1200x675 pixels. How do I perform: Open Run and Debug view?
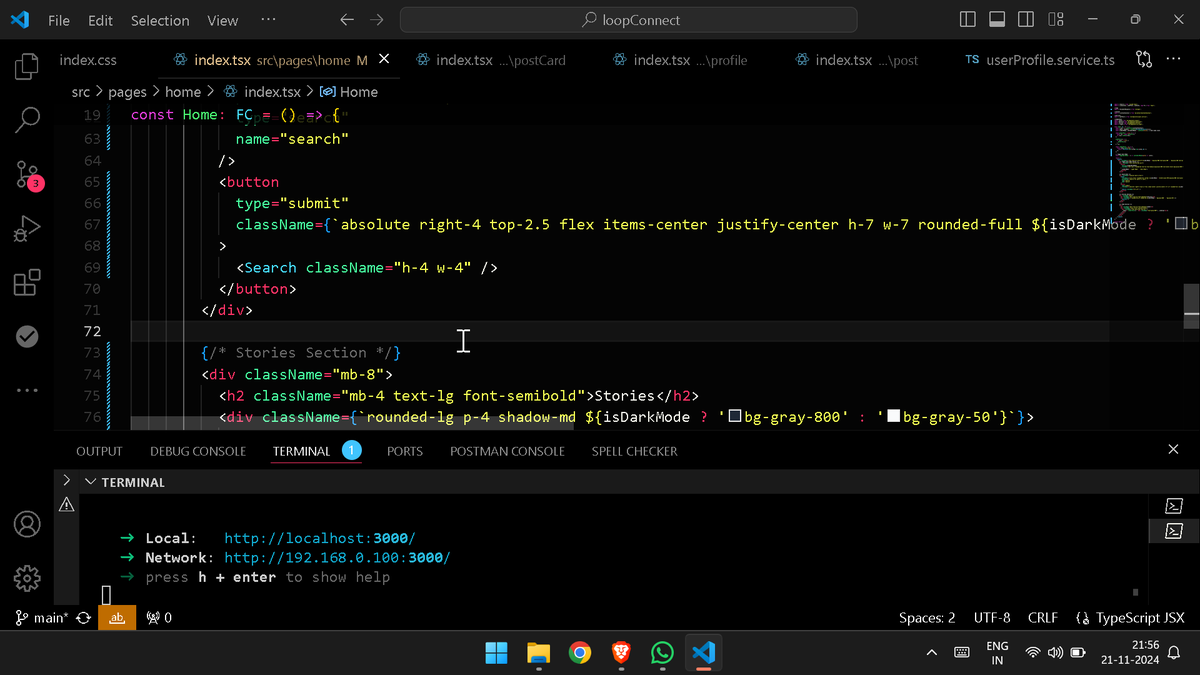tap(27, 229)
